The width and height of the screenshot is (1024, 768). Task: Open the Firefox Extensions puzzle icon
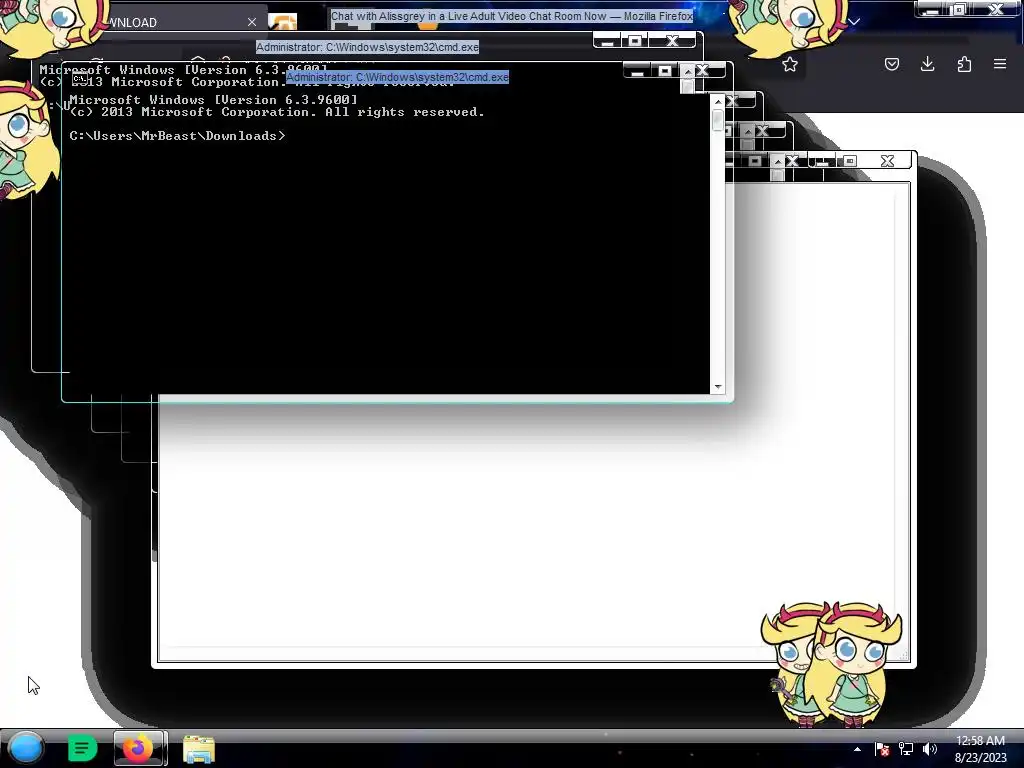coord(964,64)
